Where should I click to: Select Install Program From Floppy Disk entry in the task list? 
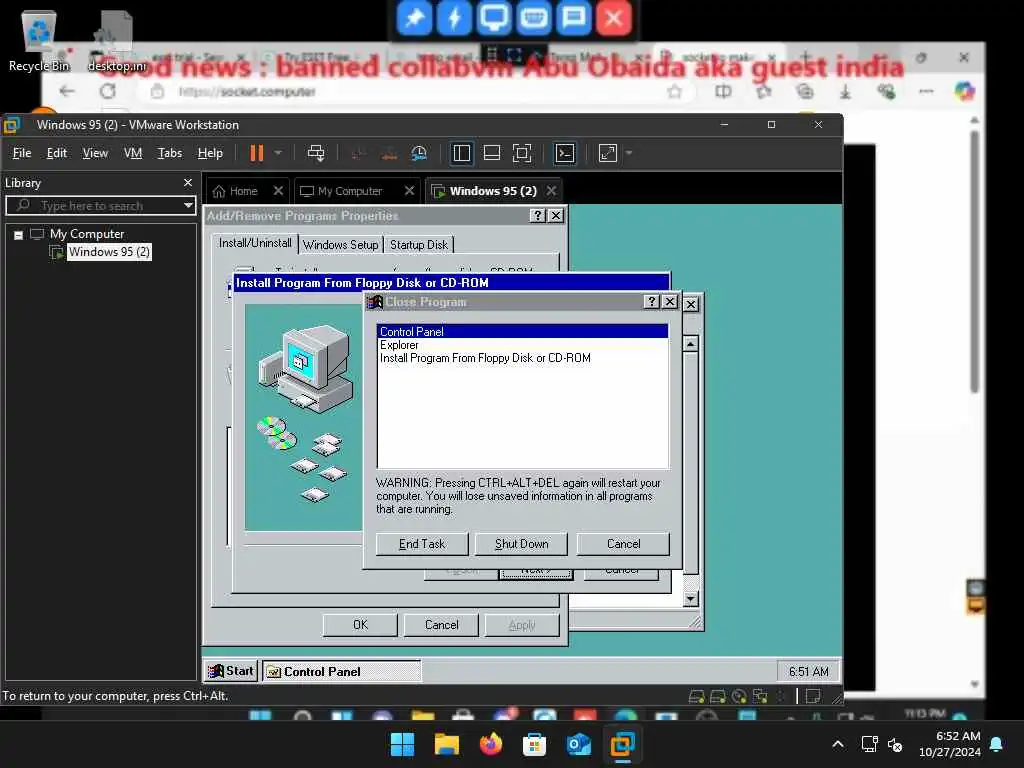(485, 358)
